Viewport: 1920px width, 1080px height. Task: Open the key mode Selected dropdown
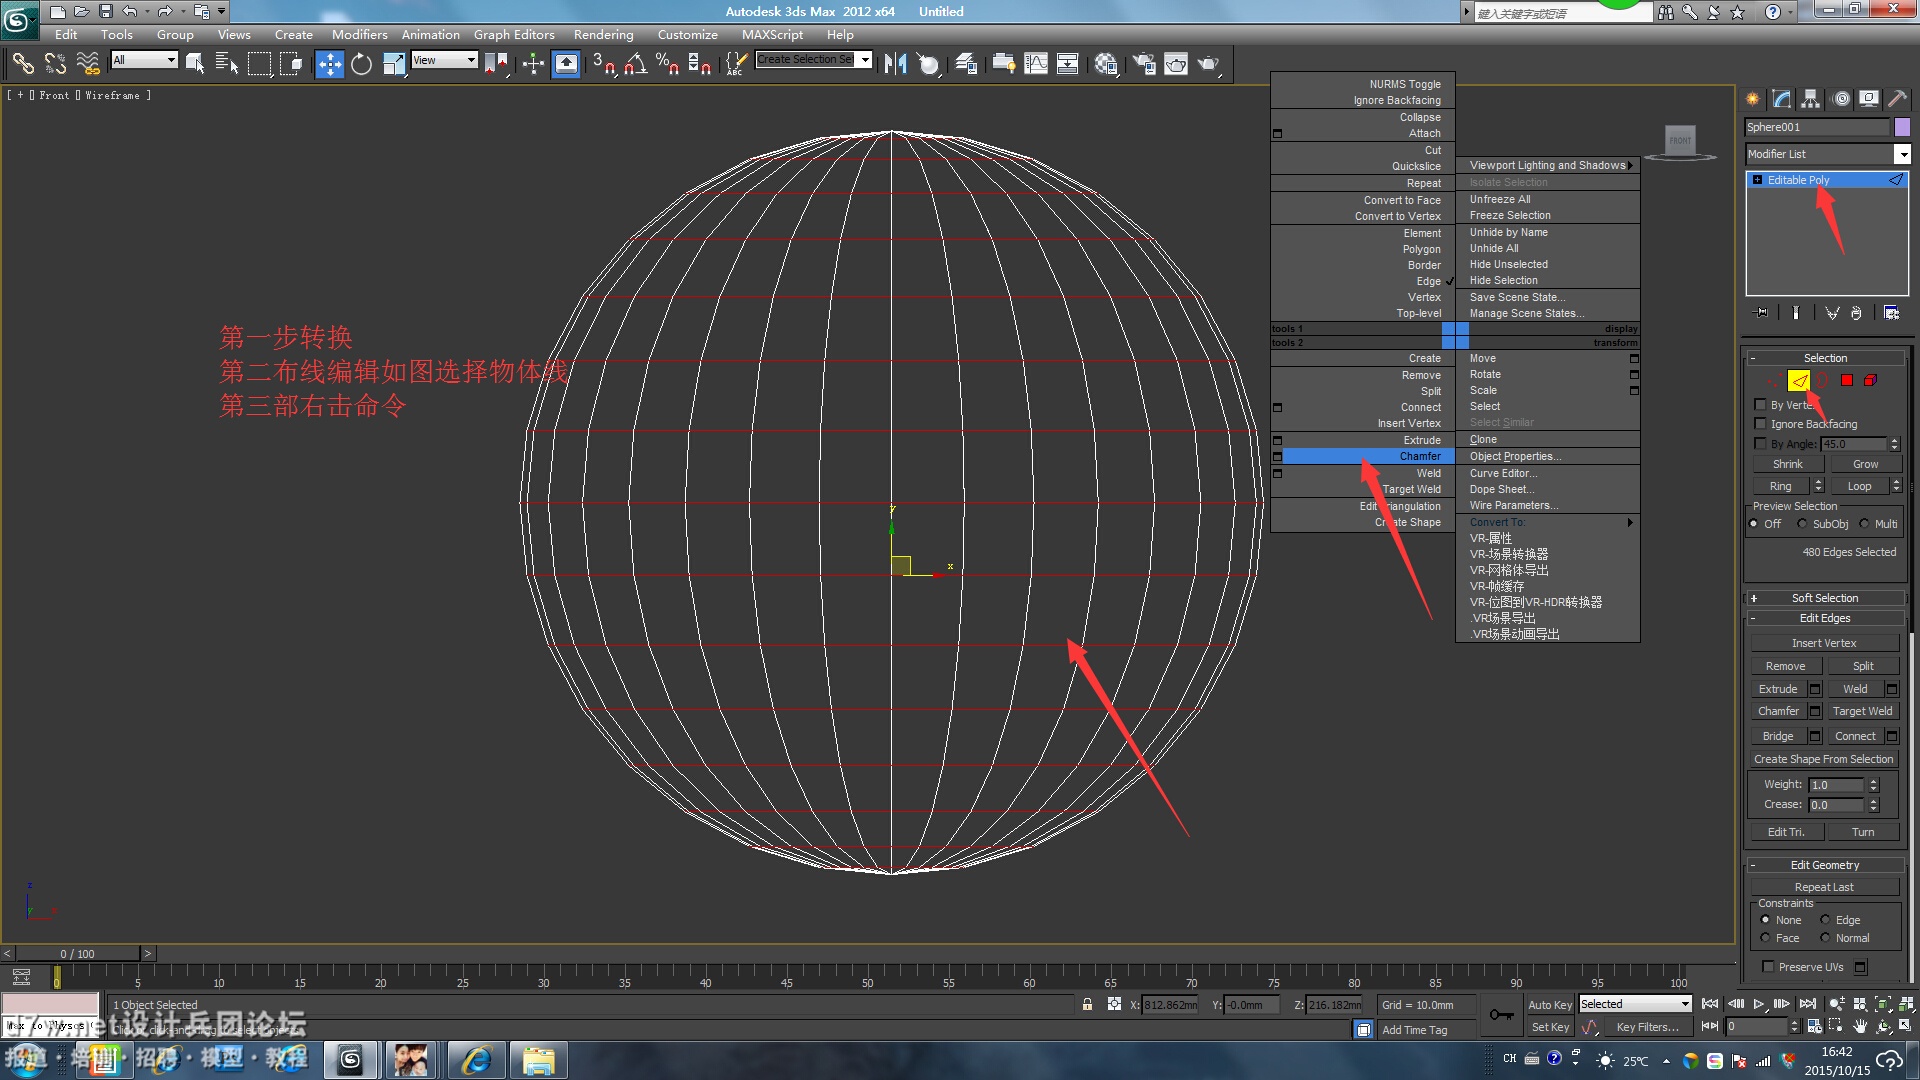click(1685, 1004)
